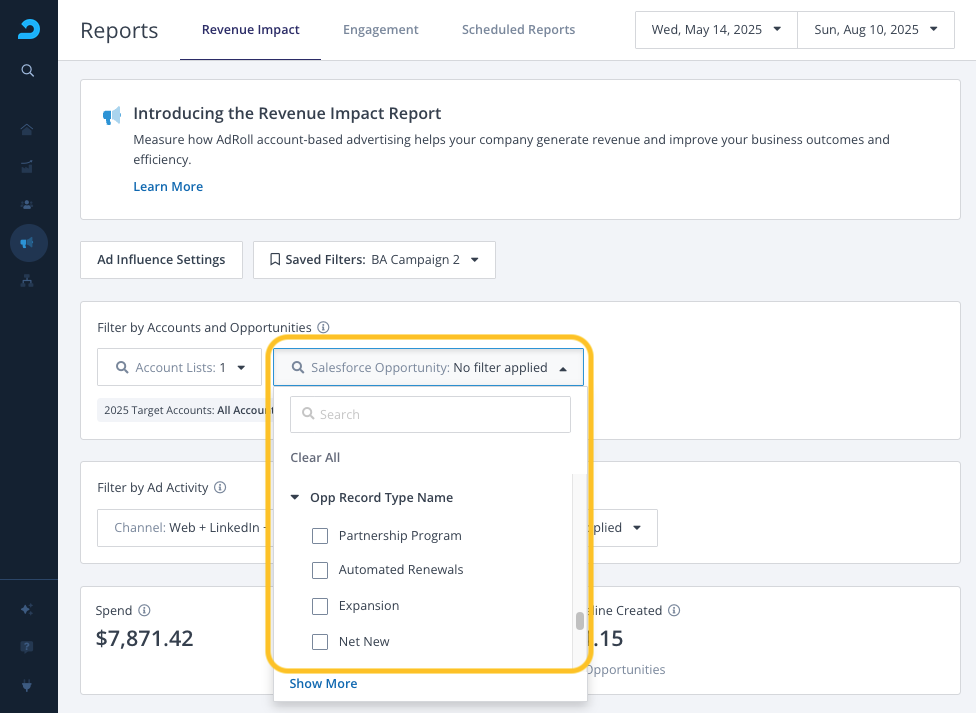This screenshot has width=976, height=713.
Task: Open the help question mark icon
Action: coord(28,646)
